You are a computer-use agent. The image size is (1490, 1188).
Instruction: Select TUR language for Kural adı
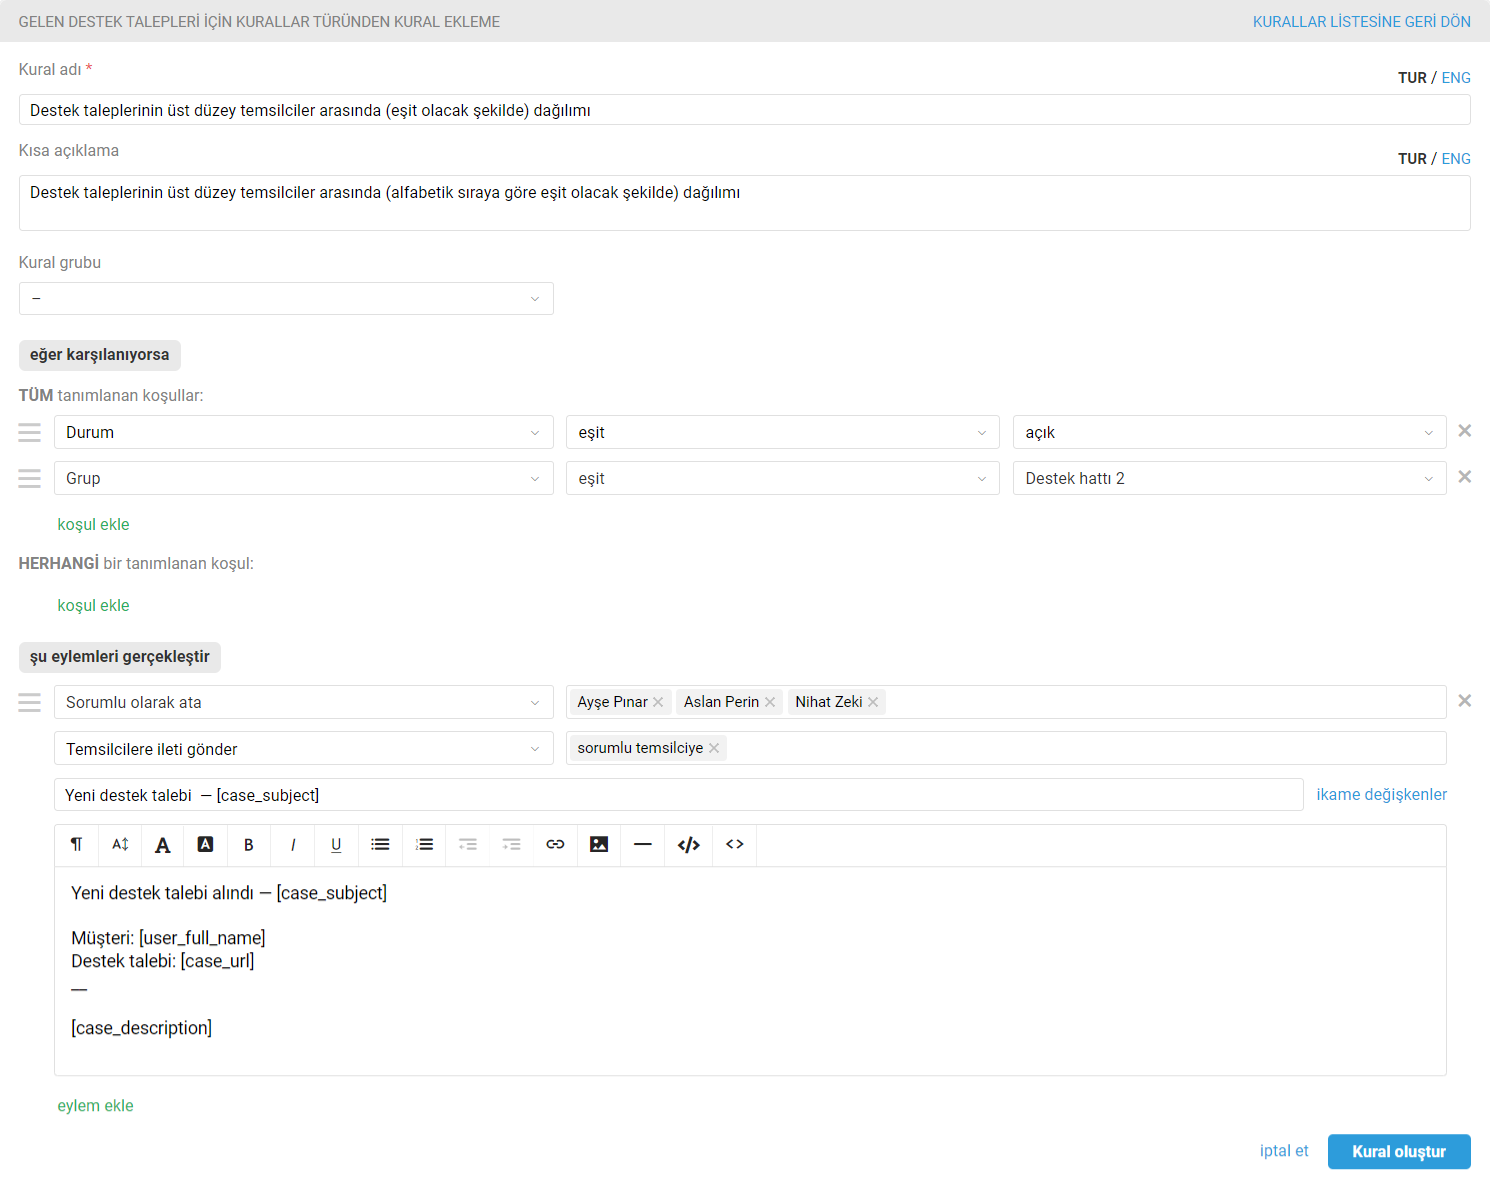pyautogui.click(x=1412, y=78)
